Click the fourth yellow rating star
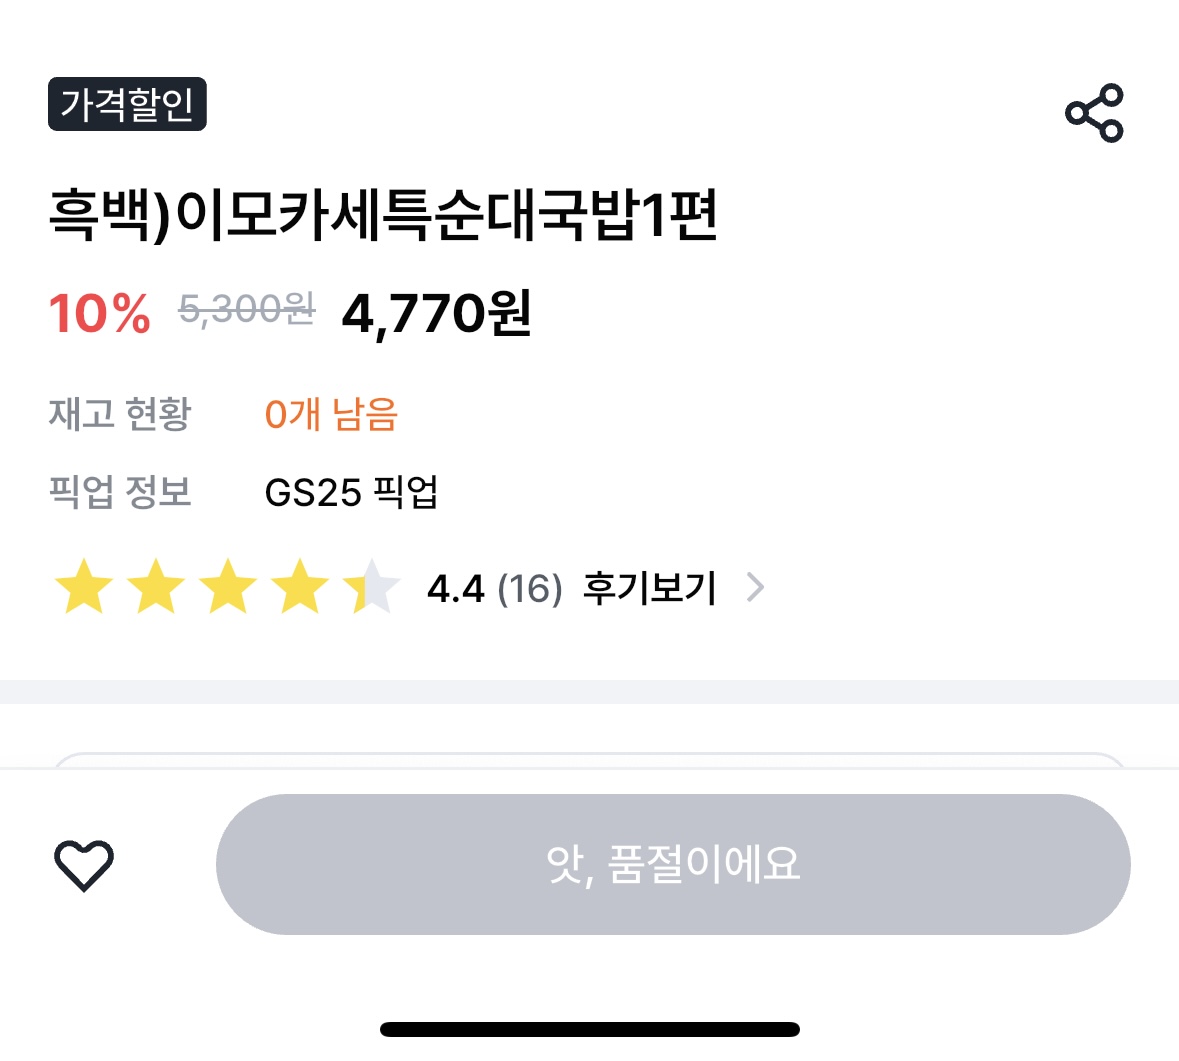The width and height of the screenshot is (1179, 1061). [300, 587]
